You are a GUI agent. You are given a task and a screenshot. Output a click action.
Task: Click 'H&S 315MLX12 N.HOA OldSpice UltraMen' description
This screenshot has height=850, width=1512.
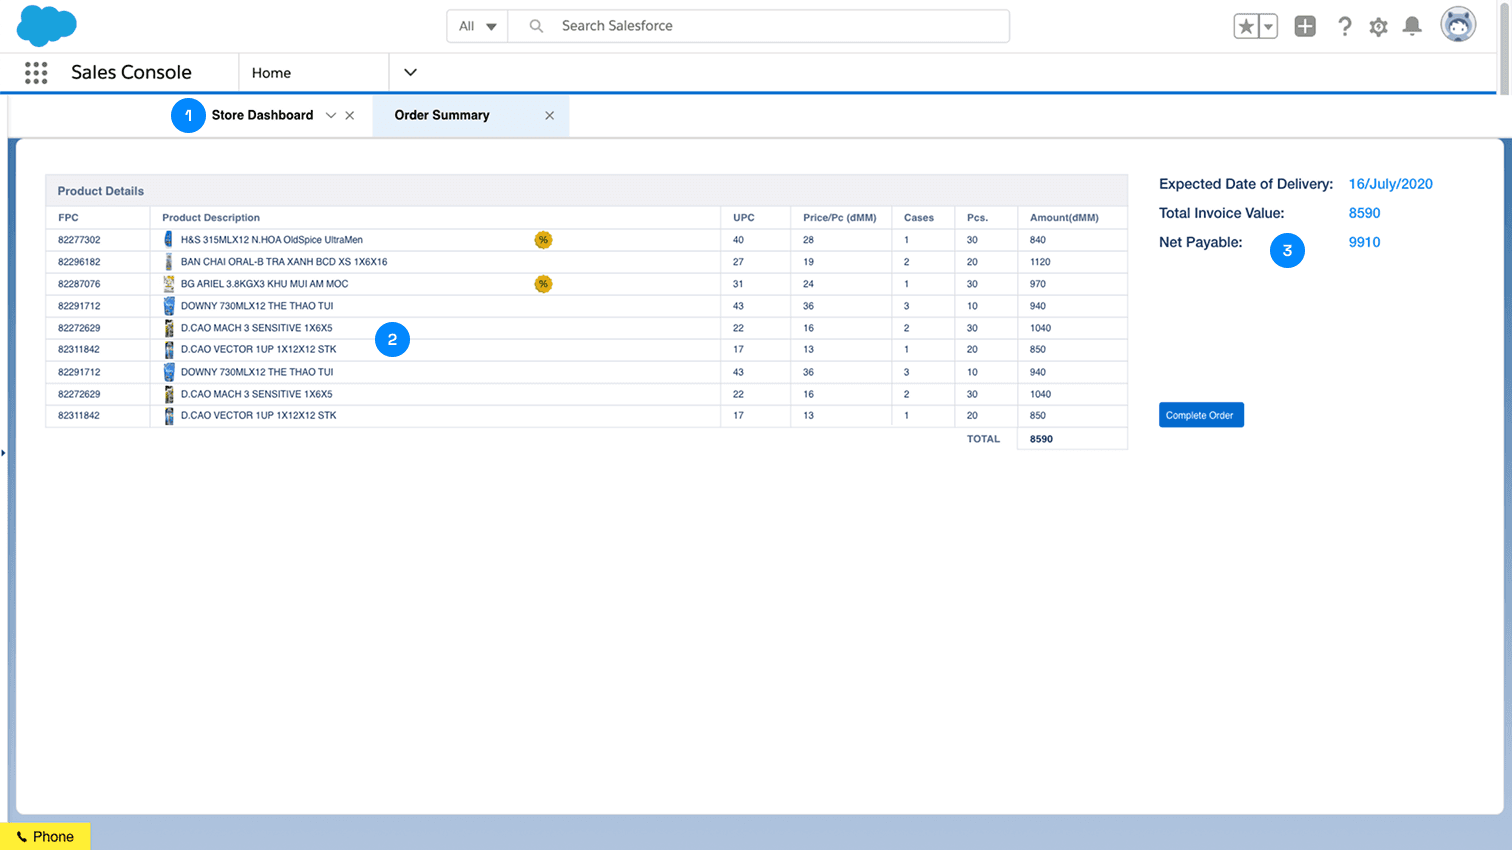272,240
